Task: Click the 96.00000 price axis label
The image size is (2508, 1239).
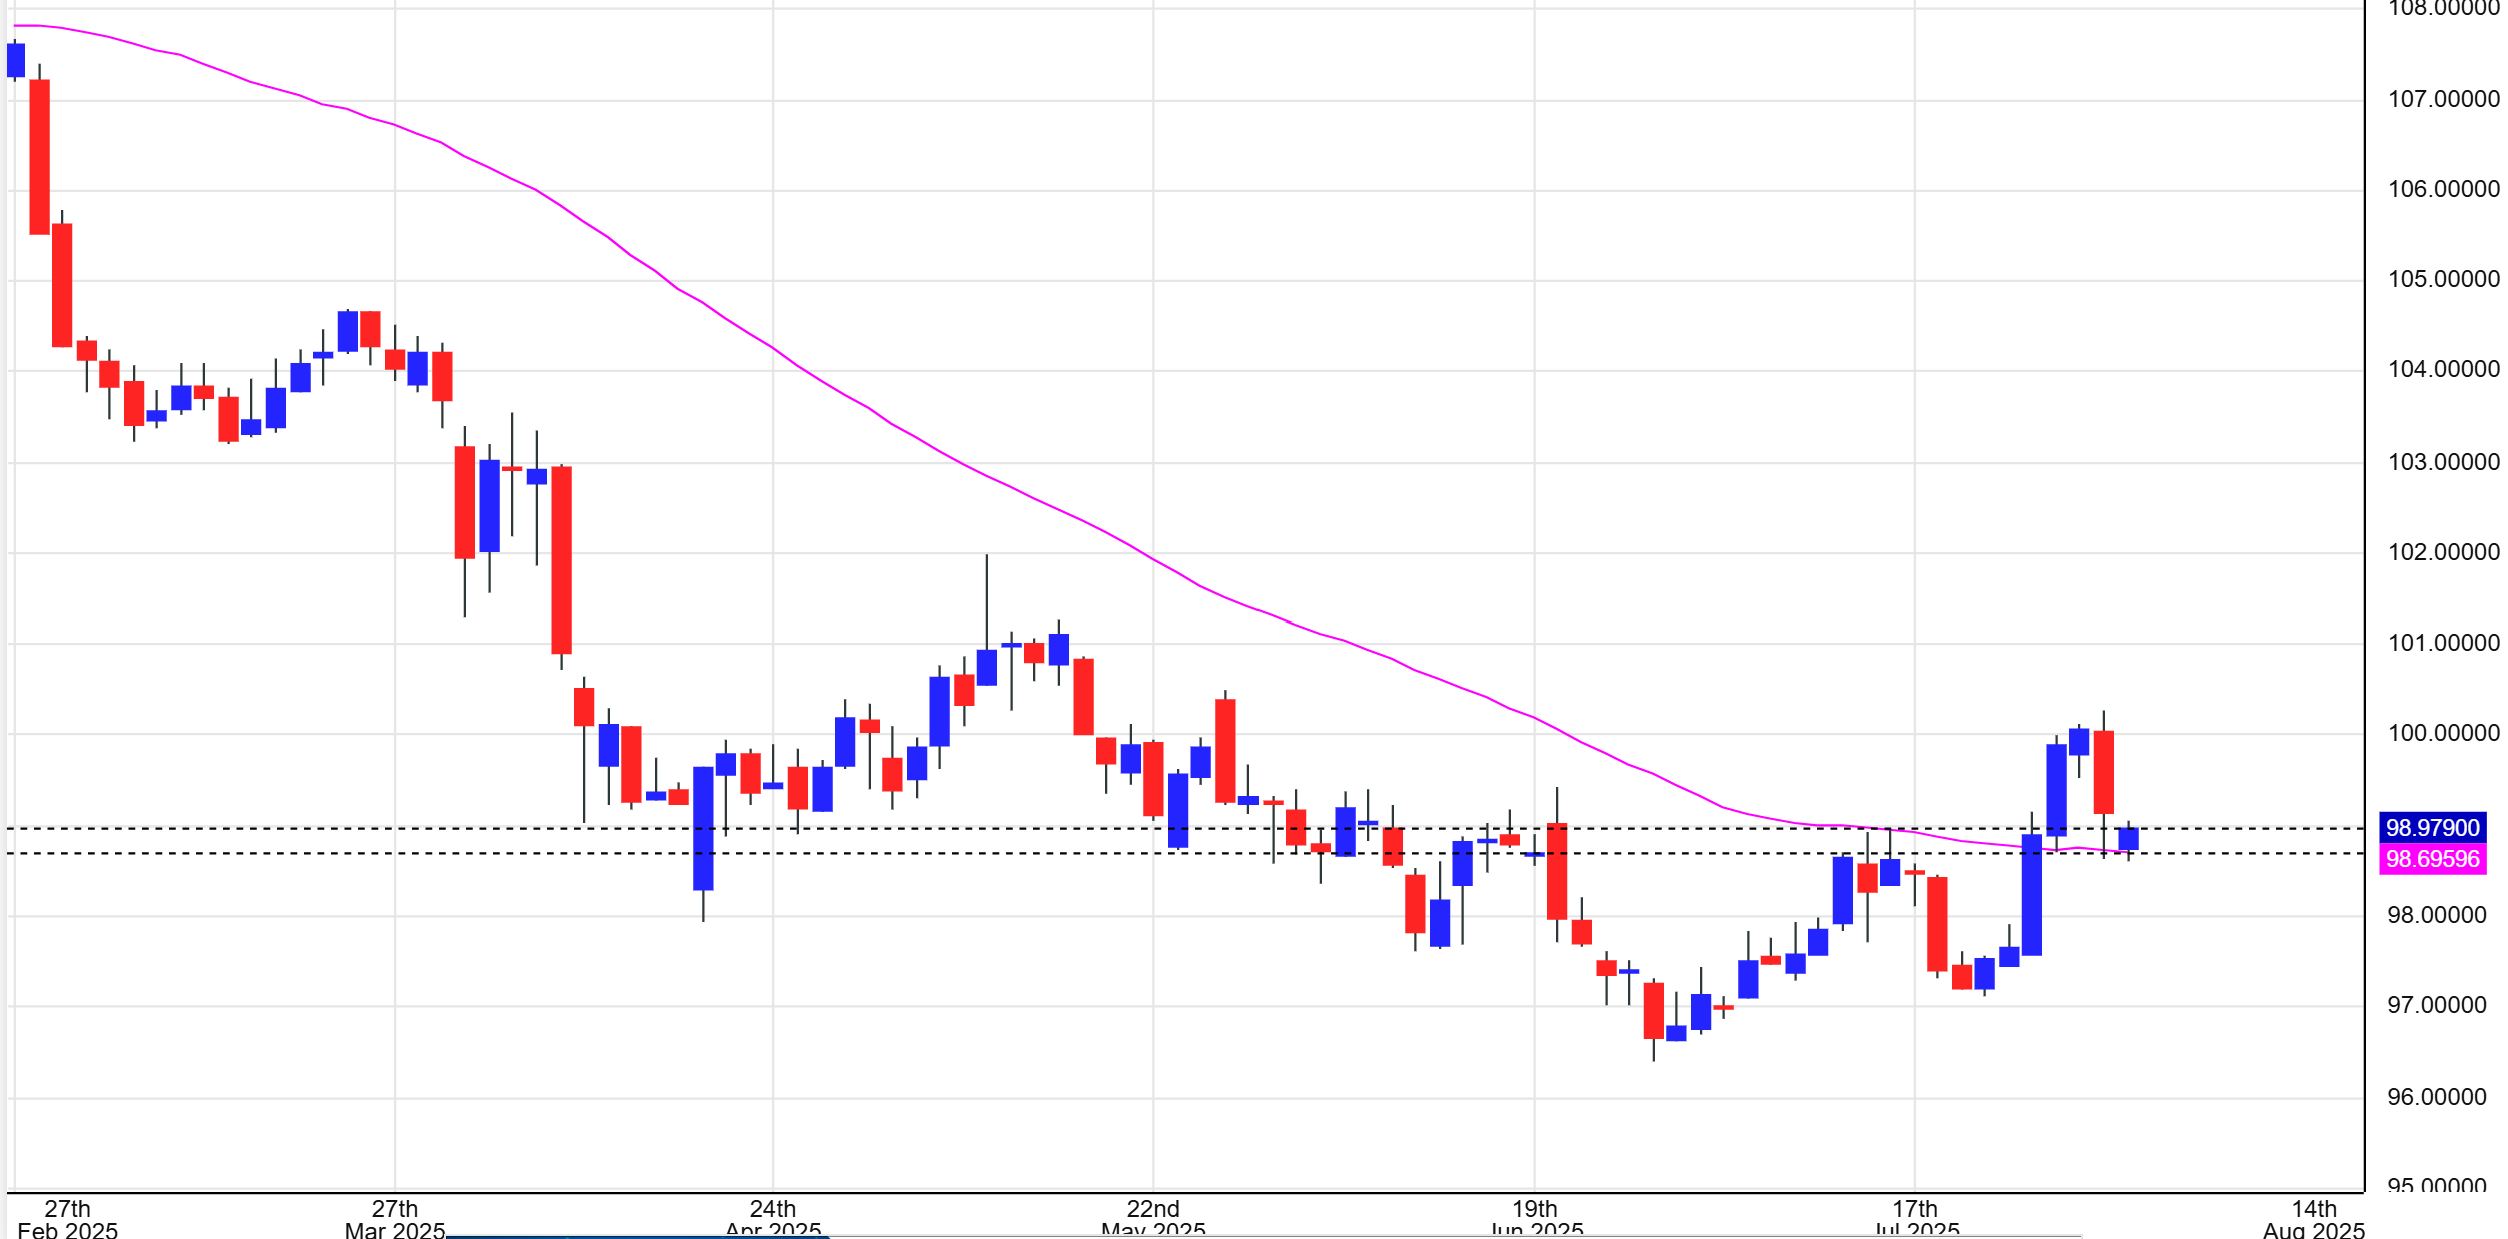Action: point(2436,1097)
